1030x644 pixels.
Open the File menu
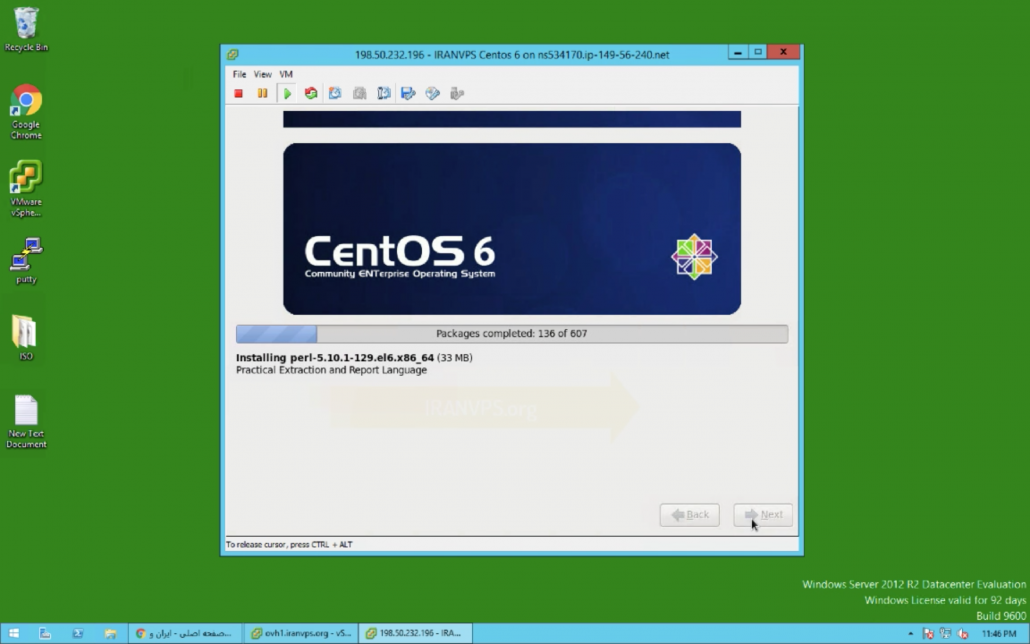pyautogui.click(x=239, y=74)
